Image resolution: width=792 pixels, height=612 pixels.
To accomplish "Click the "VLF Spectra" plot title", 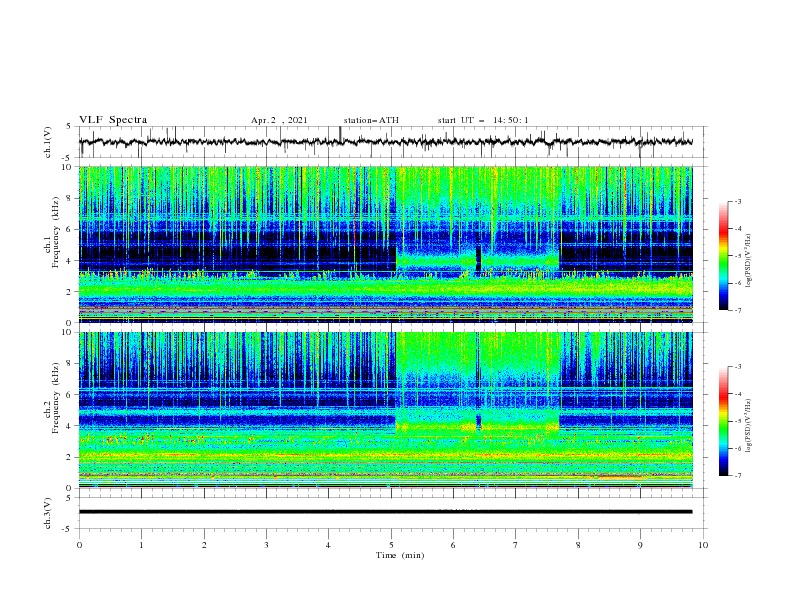I will coord(113,120).
